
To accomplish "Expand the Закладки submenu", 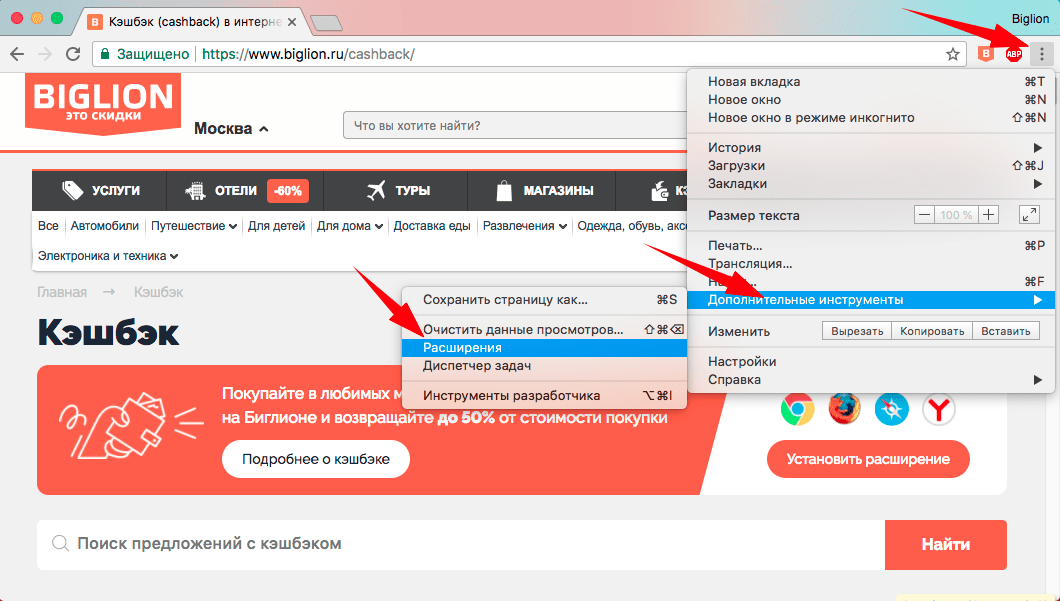I will [x=871, y=183].
